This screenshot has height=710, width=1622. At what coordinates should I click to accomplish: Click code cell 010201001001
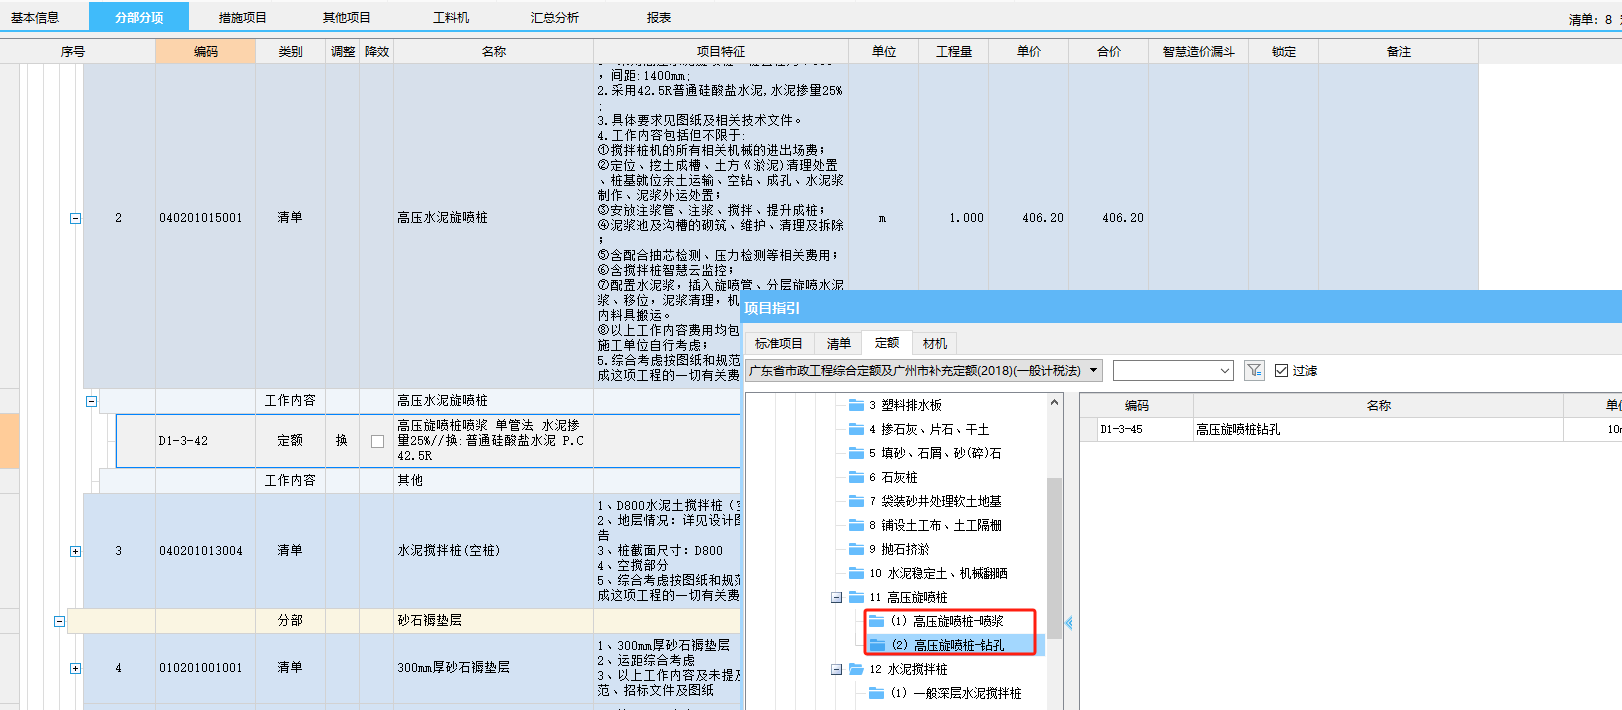click(205, 668)
